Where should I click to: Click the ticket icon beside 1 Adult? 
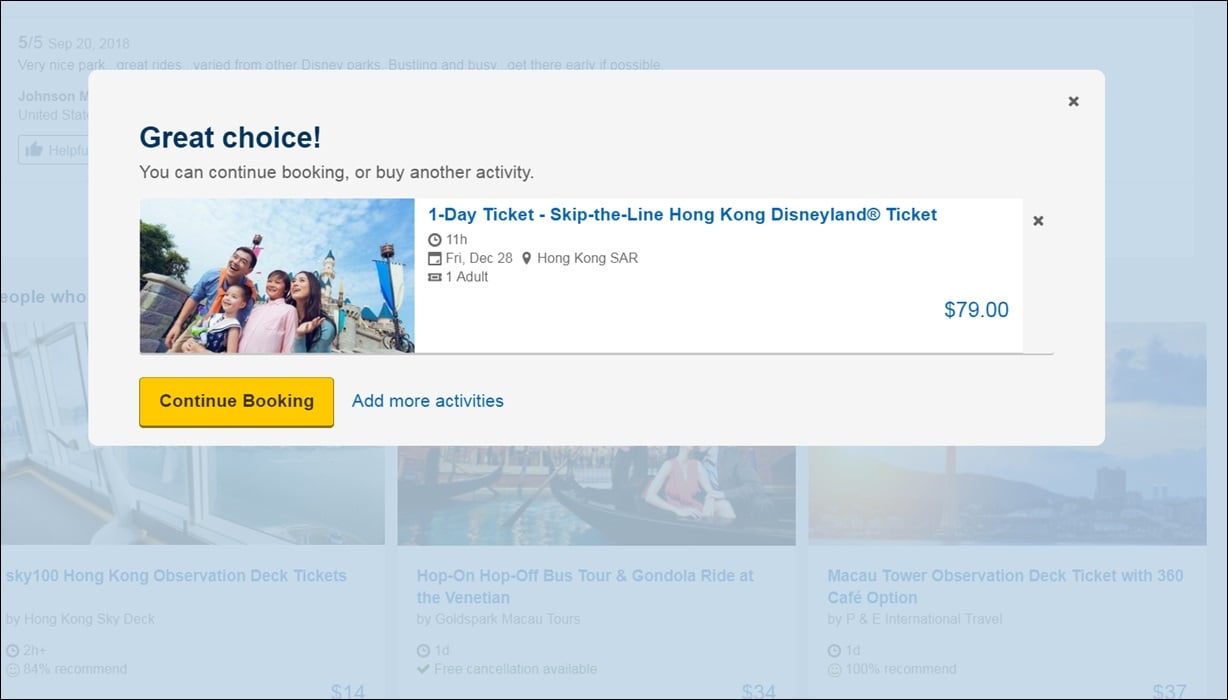pyautogui.click(x=434, y=277)
